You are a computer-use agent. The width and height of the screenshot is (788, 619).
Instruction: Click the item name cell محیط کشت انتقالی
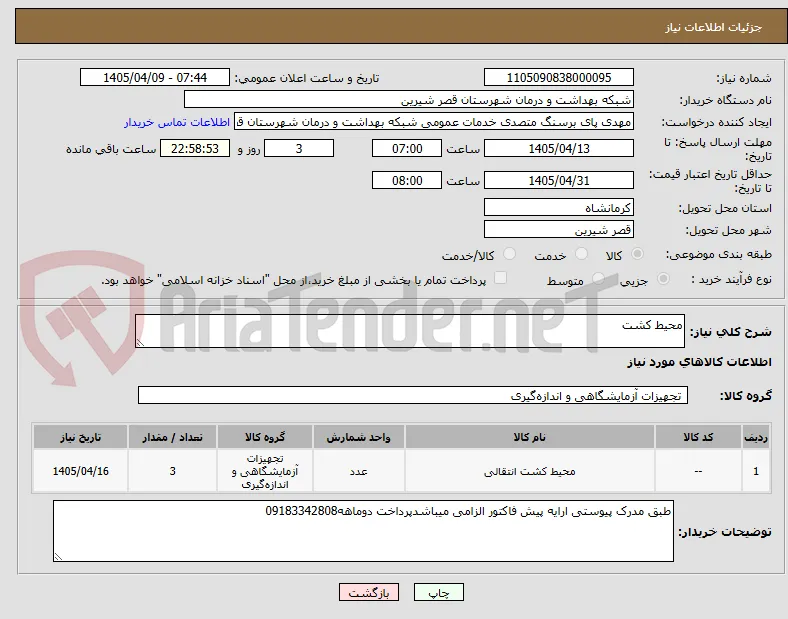click(x=530, y=471)
